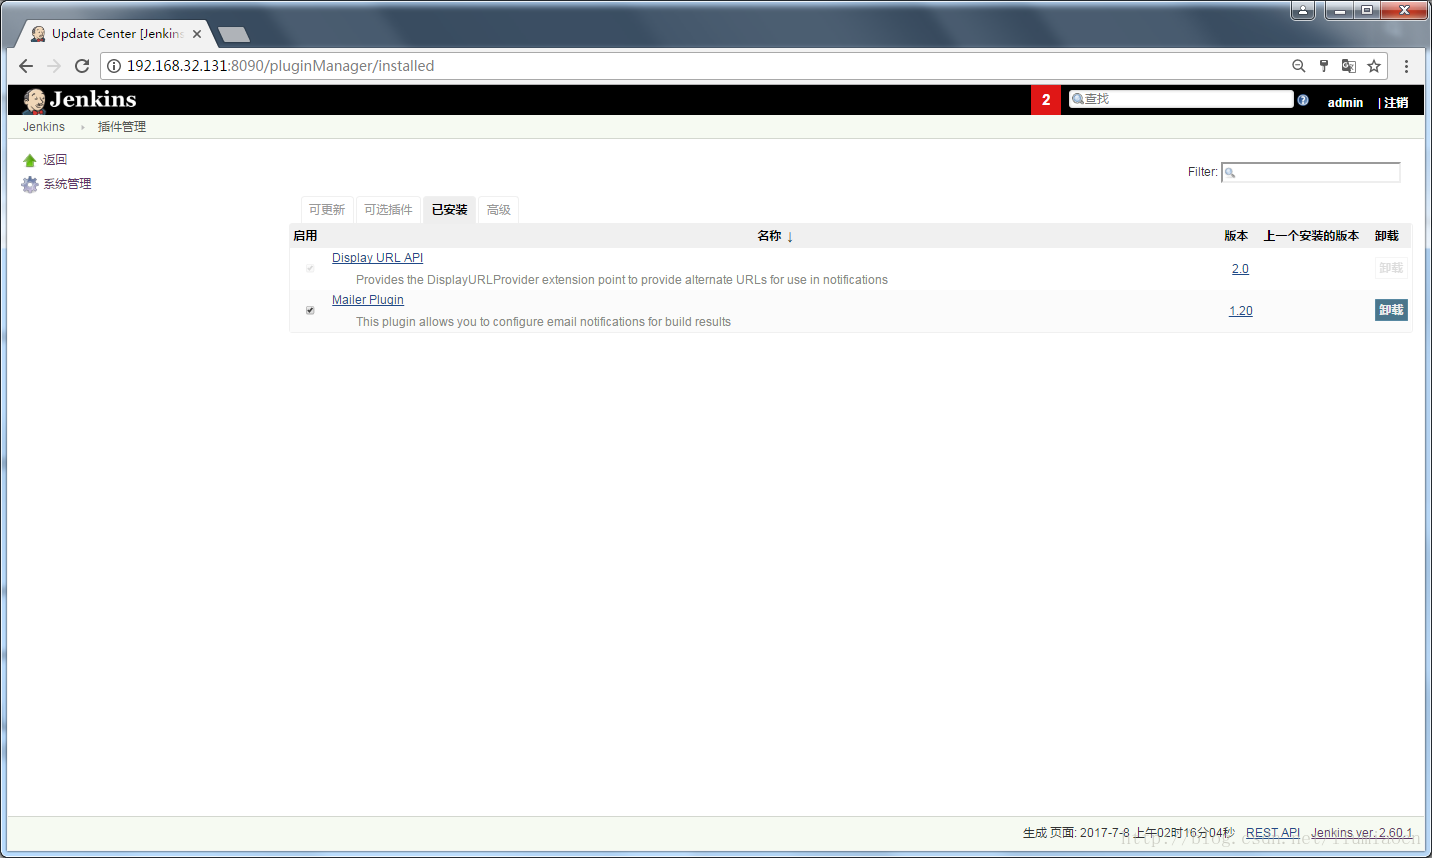The height and width of the screenshot is (858, 1432).
Task: Switch to the 可更新 tab
Action: (x=327, y=210)
